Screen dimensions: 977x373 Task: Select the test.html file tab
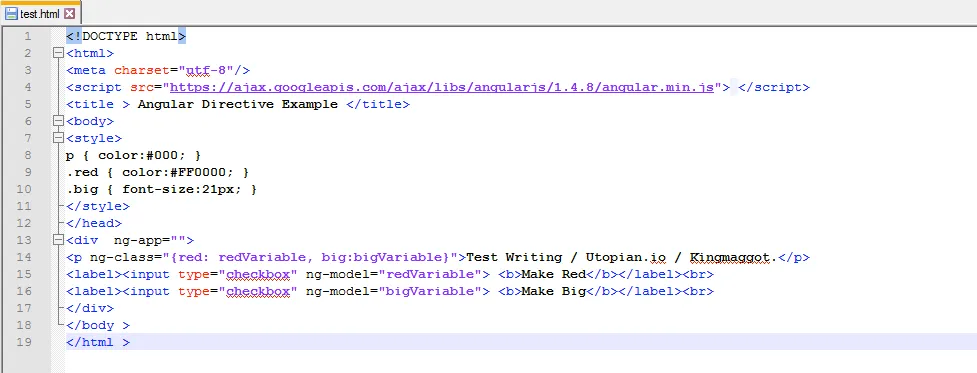point(40,13)
